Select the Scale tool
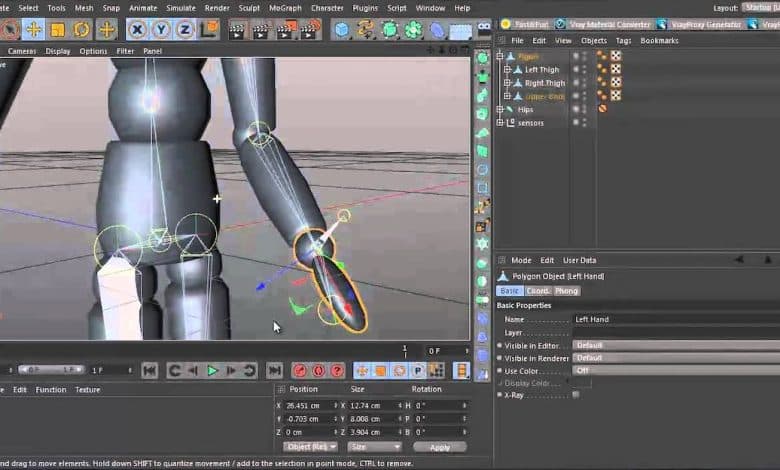The image size is (780, 470). coord(58,30)
